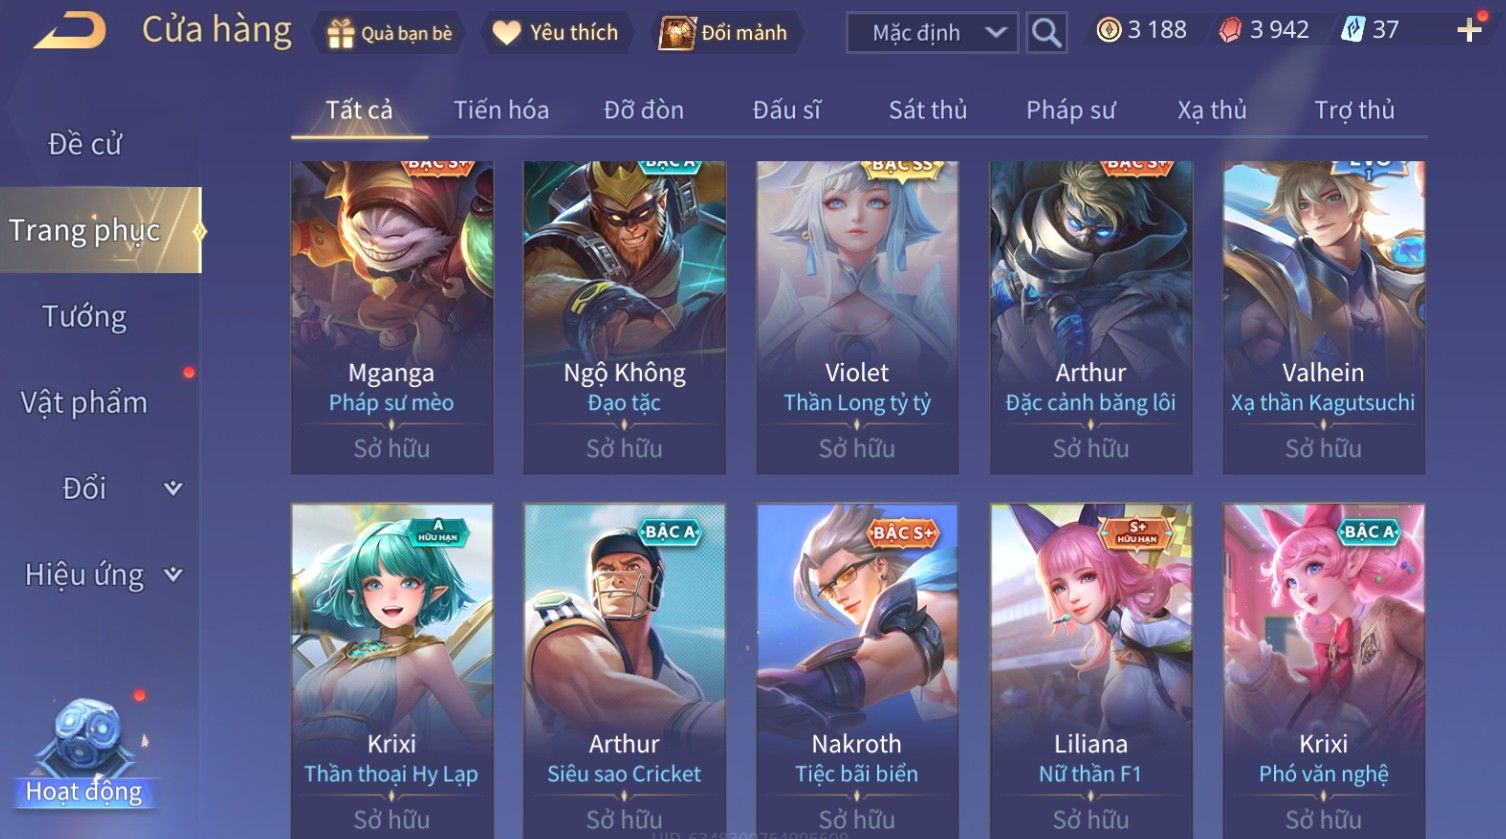The image size is (1506, 839).
Task: Select Vật phẩm in the sidebar
Action: click(x=84, y=402)
